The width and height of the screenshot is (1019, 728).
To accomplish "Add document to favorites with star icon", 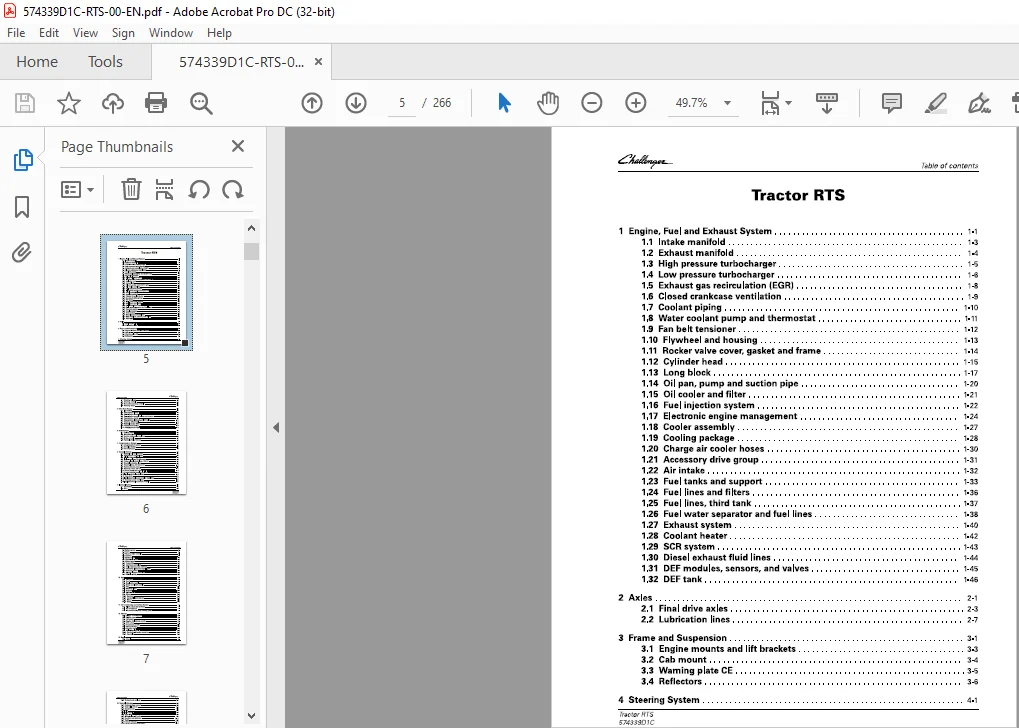I will click(x=68, y=103).
